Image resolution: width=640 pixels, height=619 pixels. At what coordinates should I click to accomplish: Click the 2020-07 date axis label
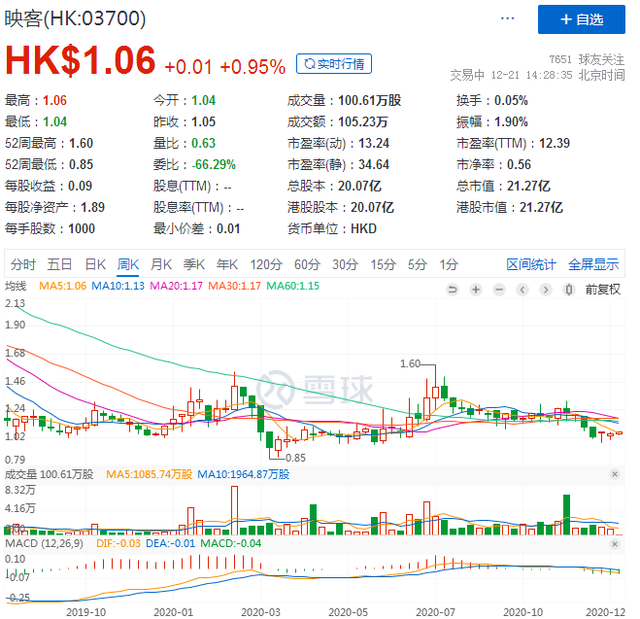(x=435, y=612)
